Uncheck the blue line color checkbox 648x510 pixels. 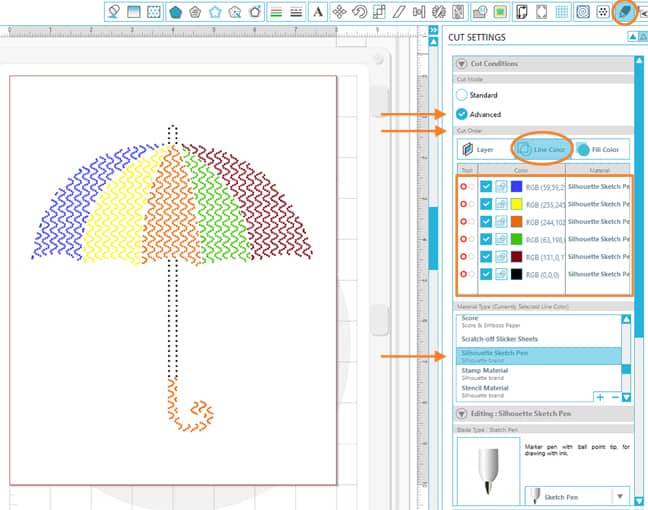tap(486, 186)
